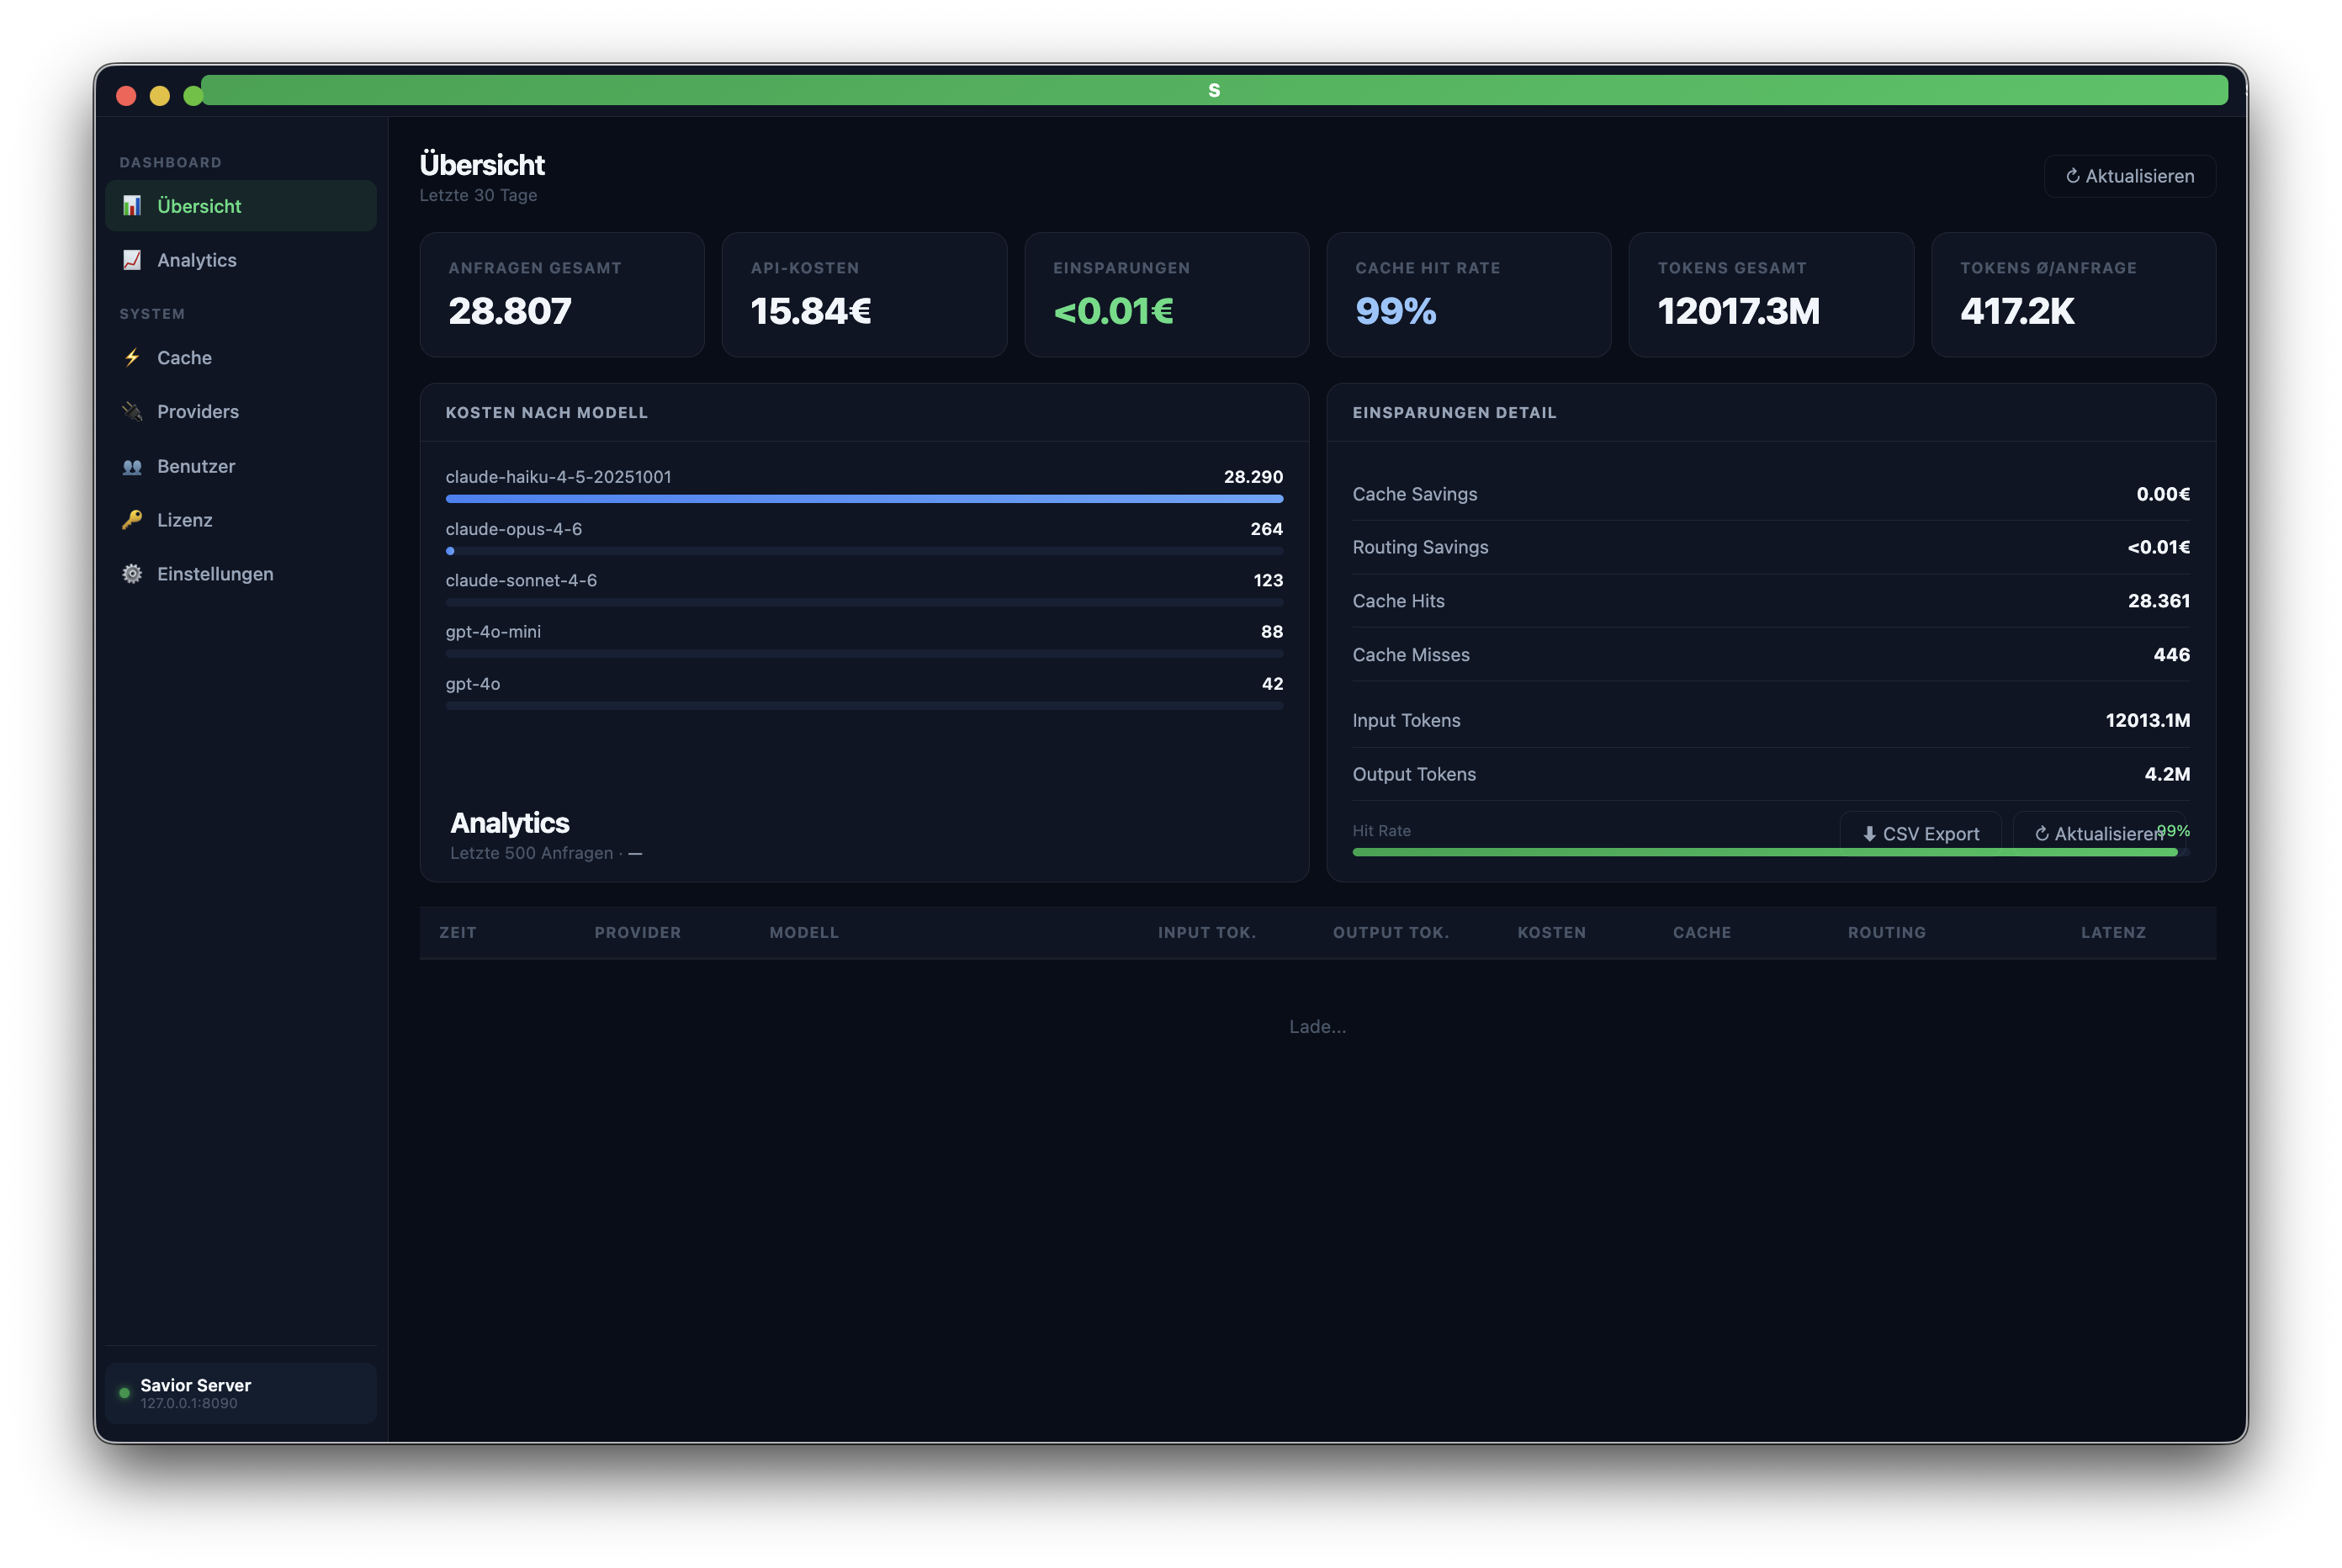Click the claude-haiku-4-5 blue cost bar
Image resolution: width=2342 pixels, height=1568 pixels.
[864, 498]
